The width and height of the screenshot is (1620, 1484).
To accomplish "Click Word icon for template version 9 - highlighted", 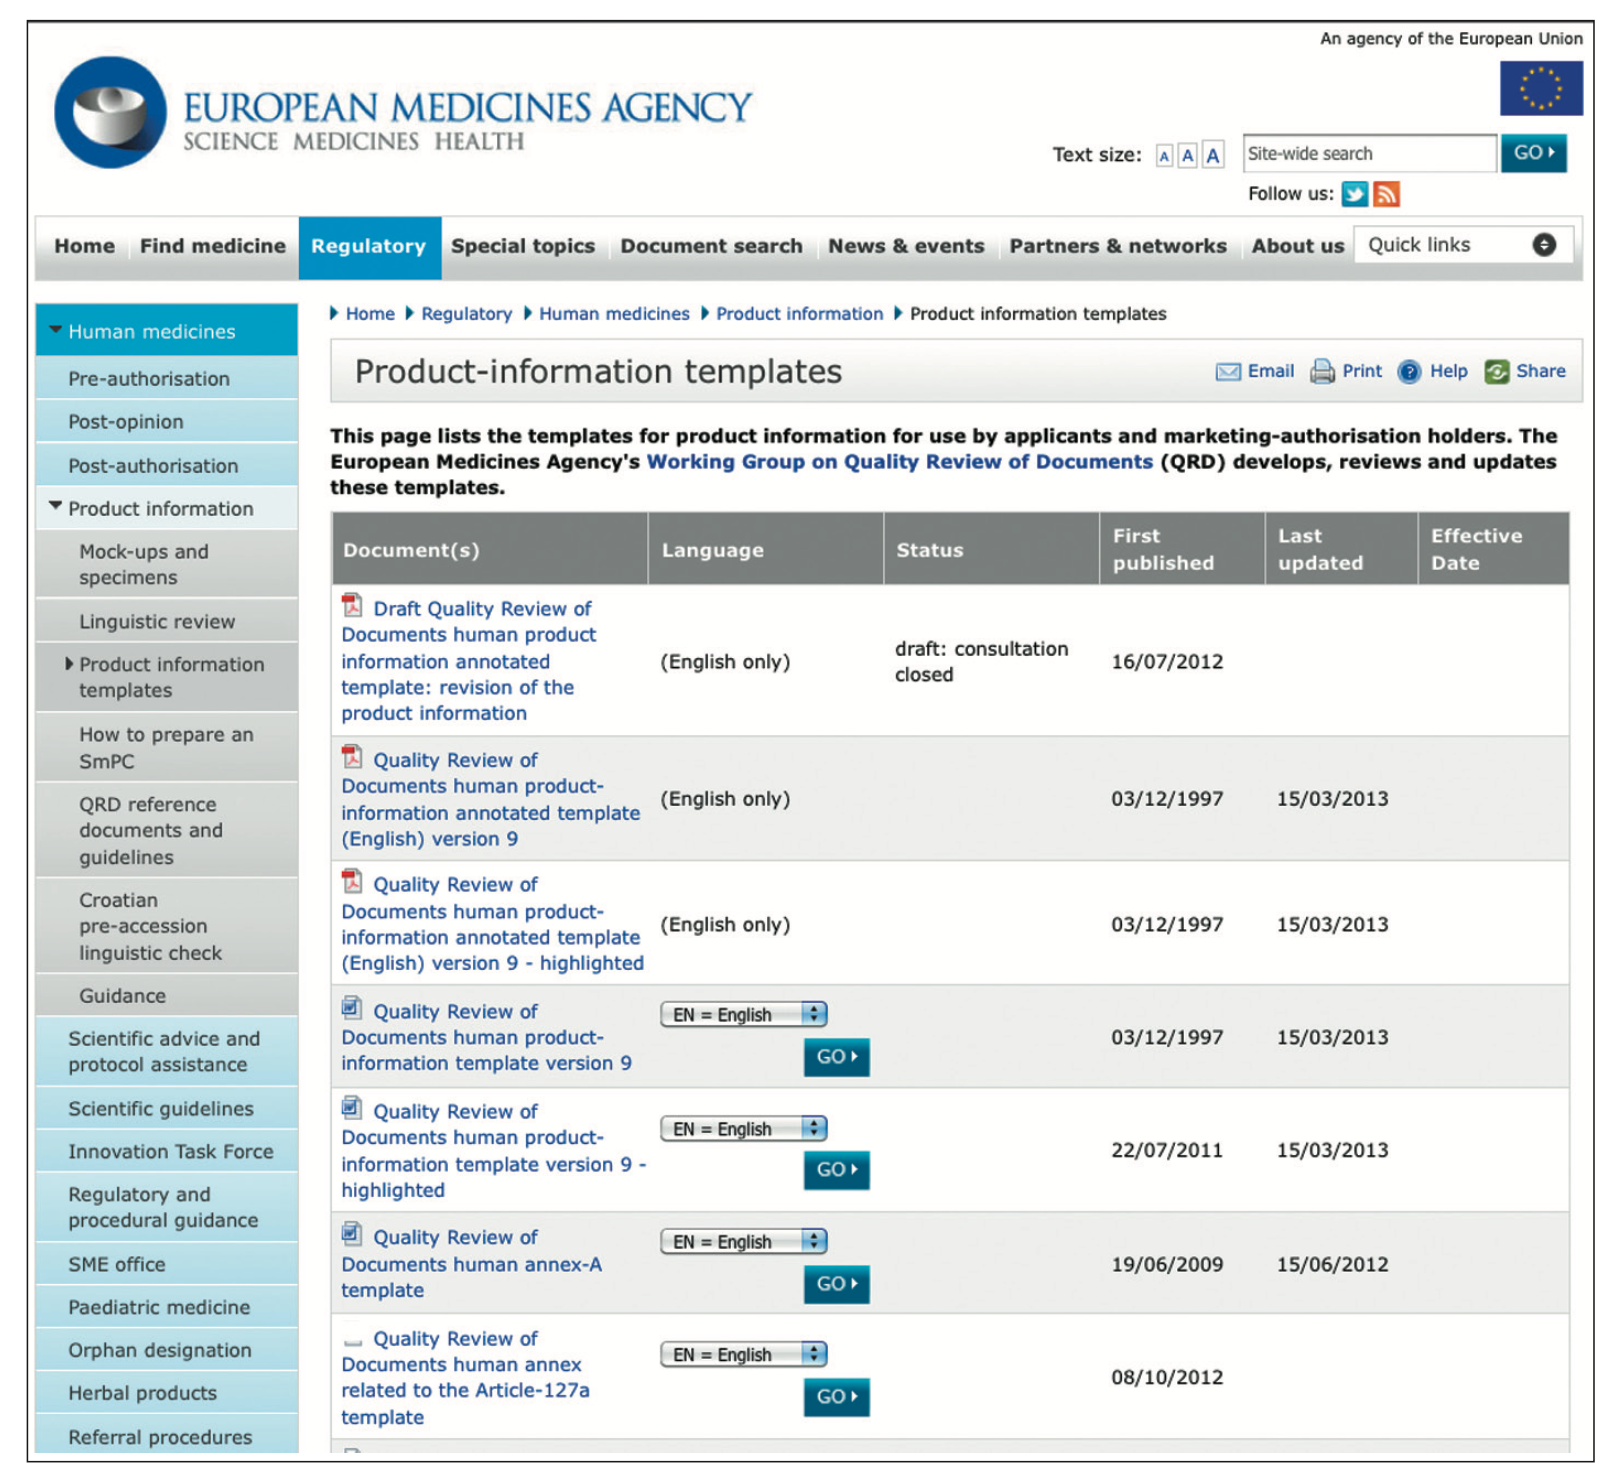I will pos(352,1108).
